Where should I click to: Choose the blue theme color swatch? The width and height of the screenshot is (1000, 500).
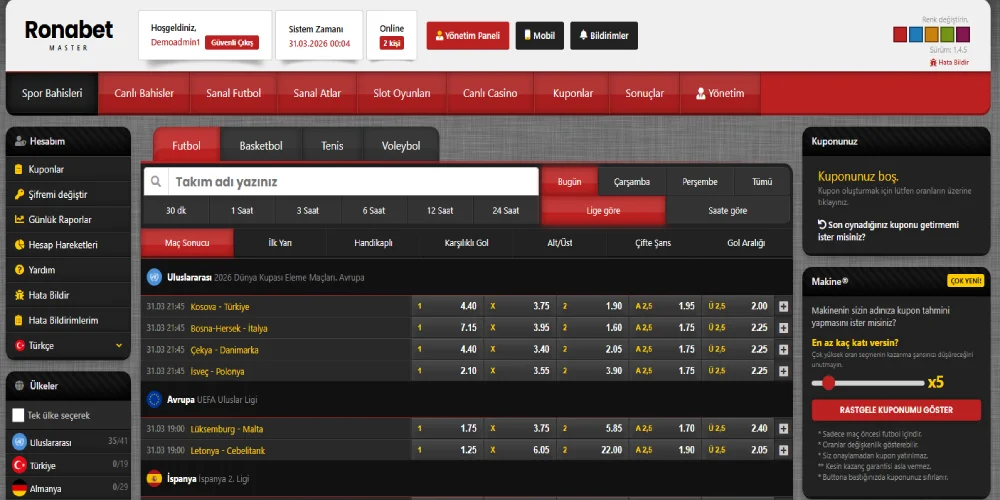pos(916,34)
